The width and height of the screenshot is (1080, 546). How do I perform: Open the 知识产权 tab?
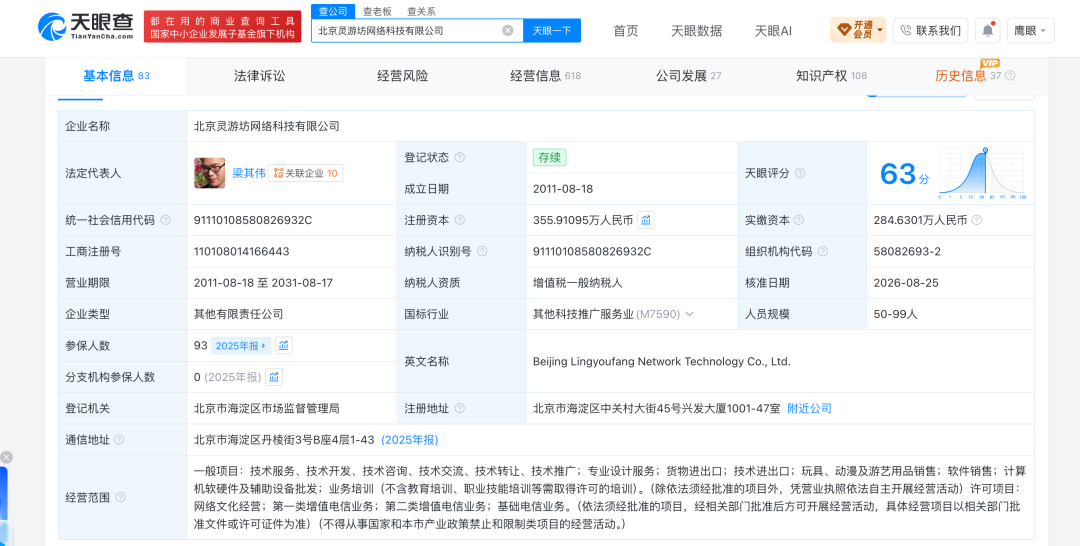[831, 76]
